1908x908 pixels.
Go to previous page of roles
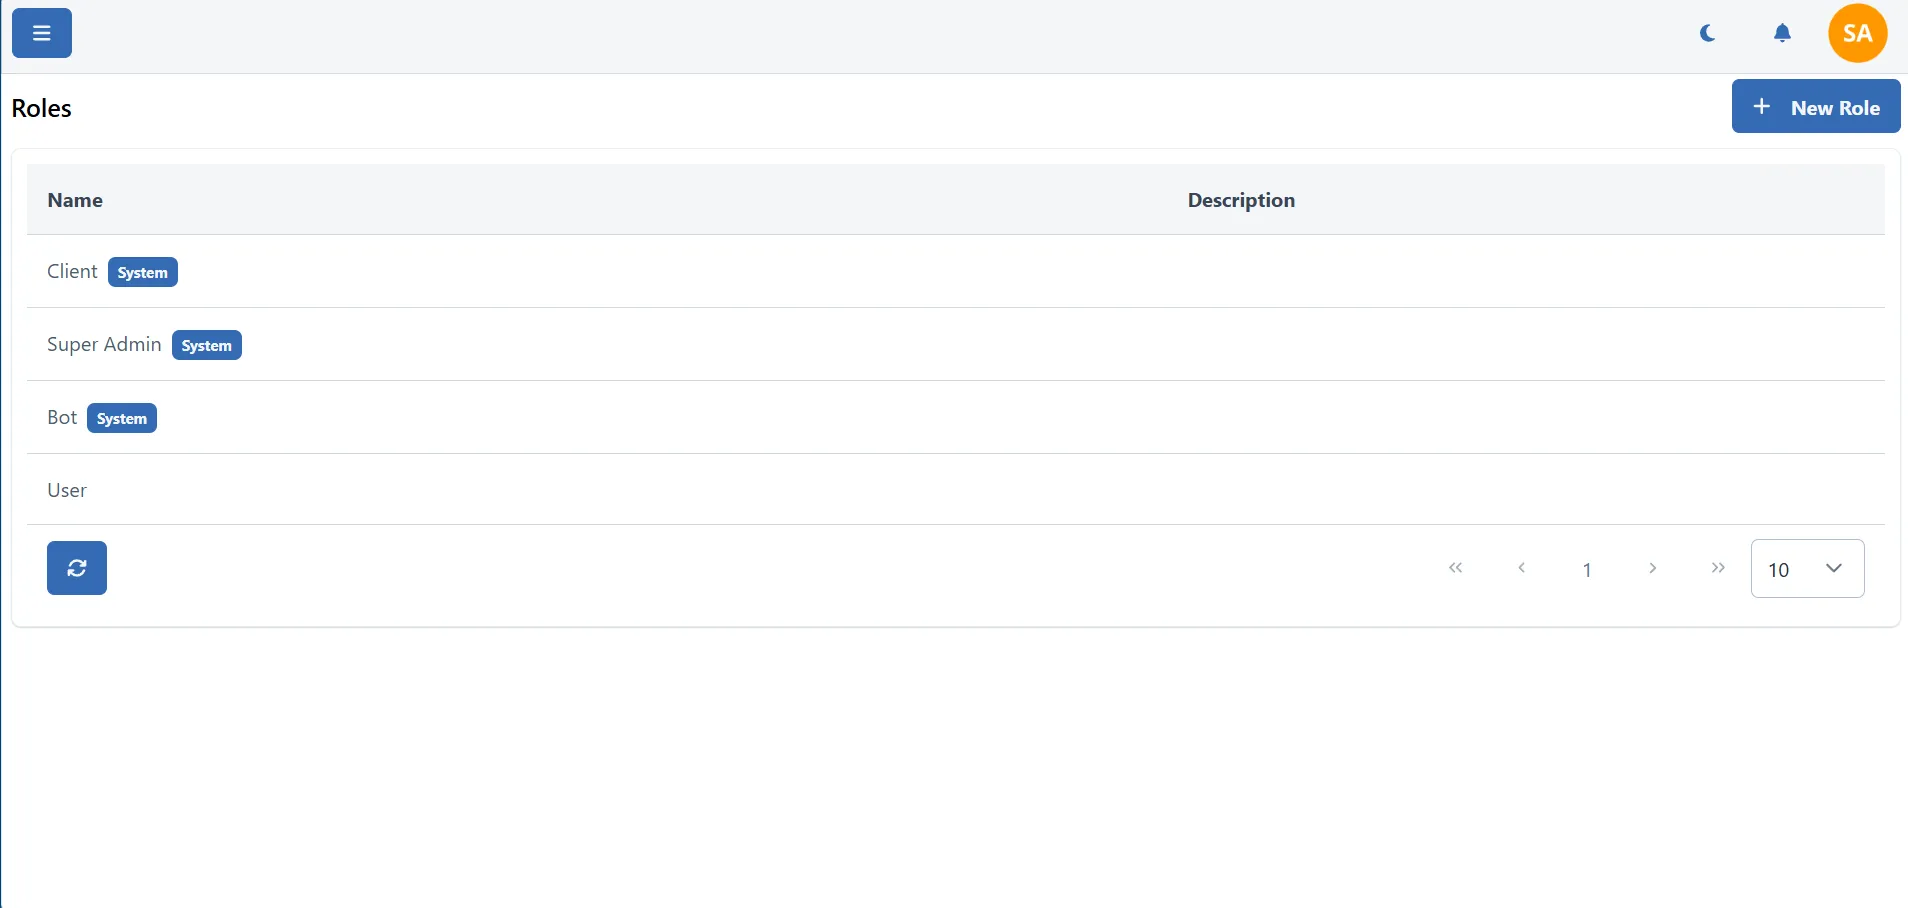1521,568
